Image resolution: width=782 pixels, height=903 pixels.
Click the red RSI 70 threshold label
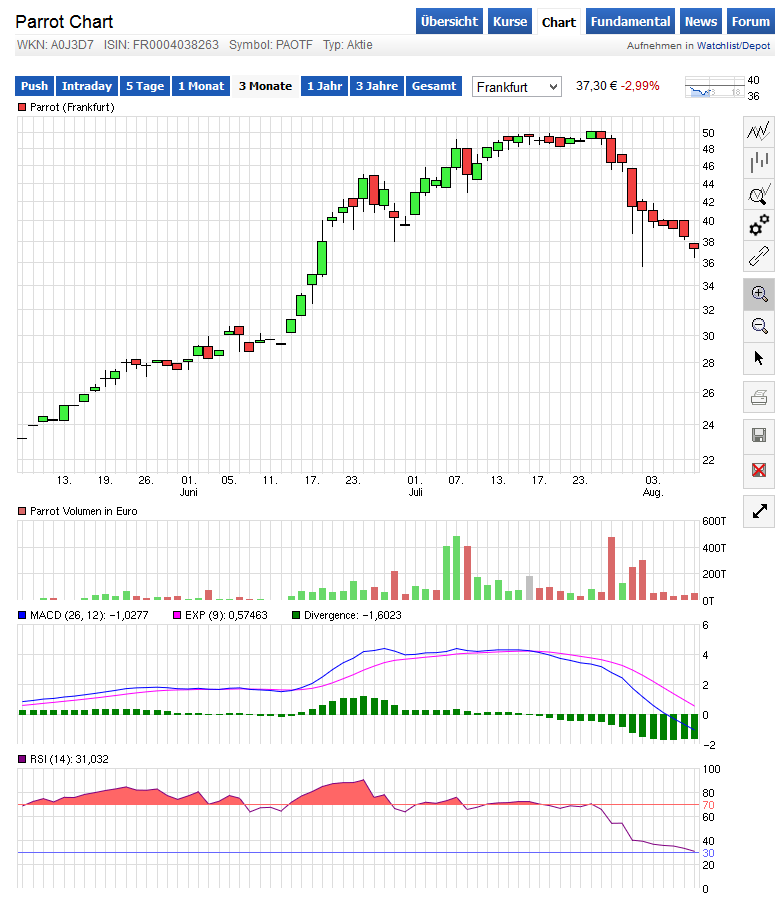click(708, 805)
